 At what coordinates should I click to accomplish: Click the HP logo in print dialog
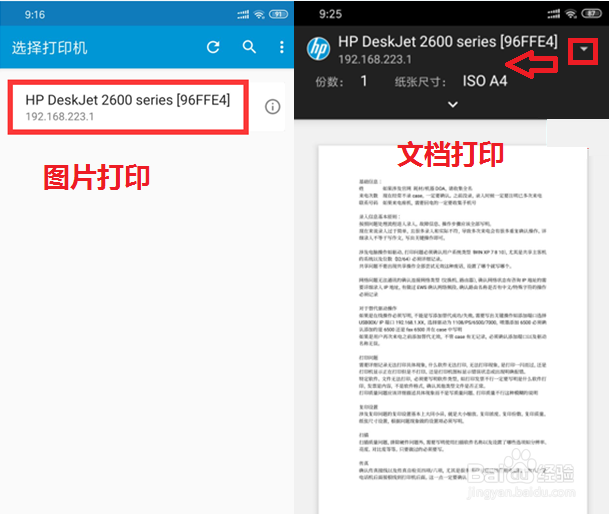point(318,49)
